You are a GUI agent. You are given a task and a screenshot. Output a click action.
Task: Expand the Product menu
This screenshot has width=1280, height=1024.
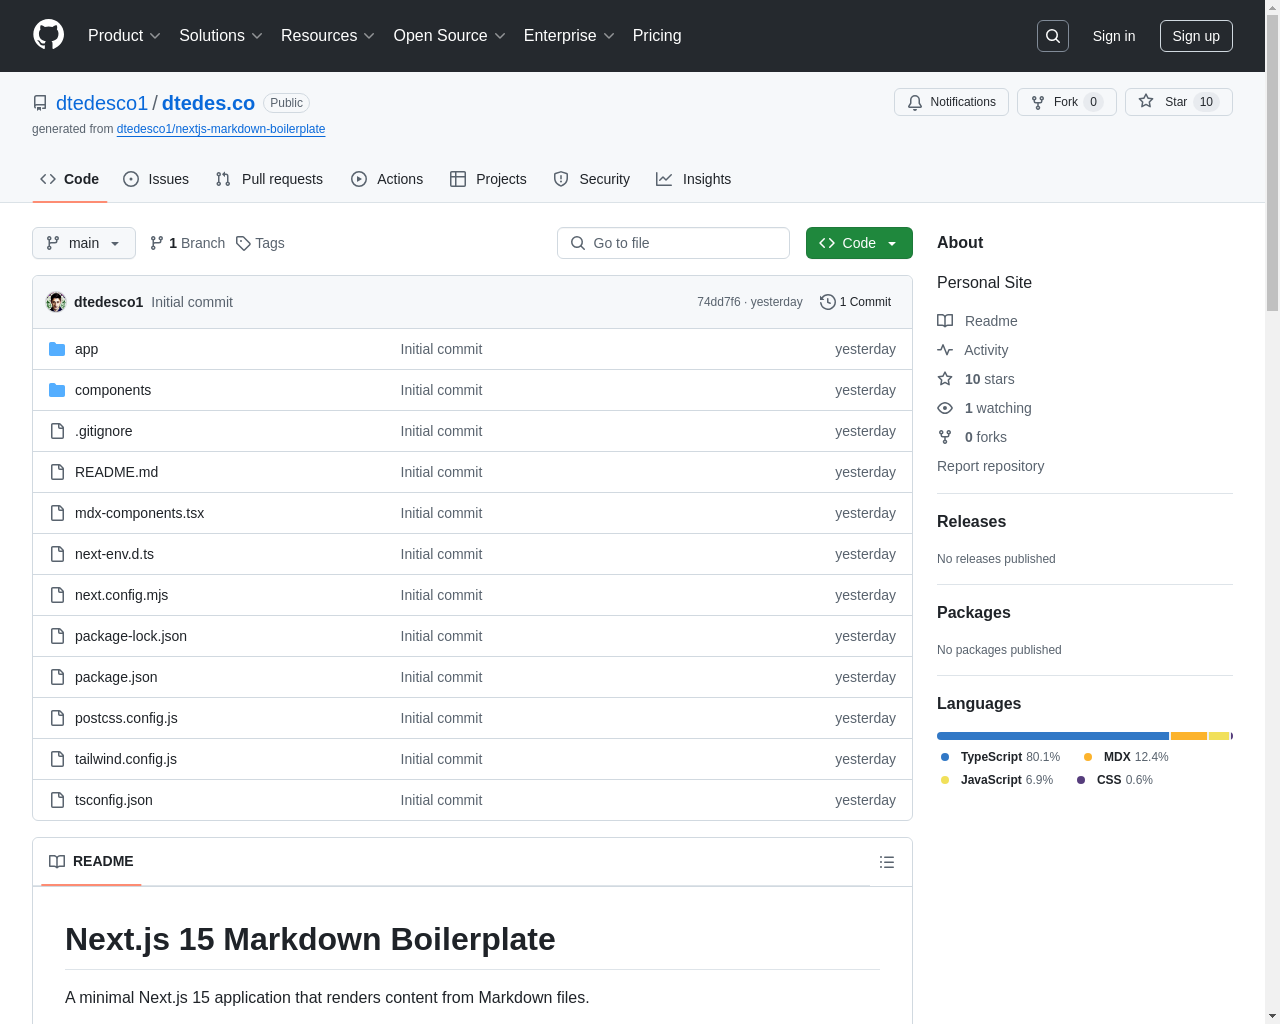click(124, 36)
